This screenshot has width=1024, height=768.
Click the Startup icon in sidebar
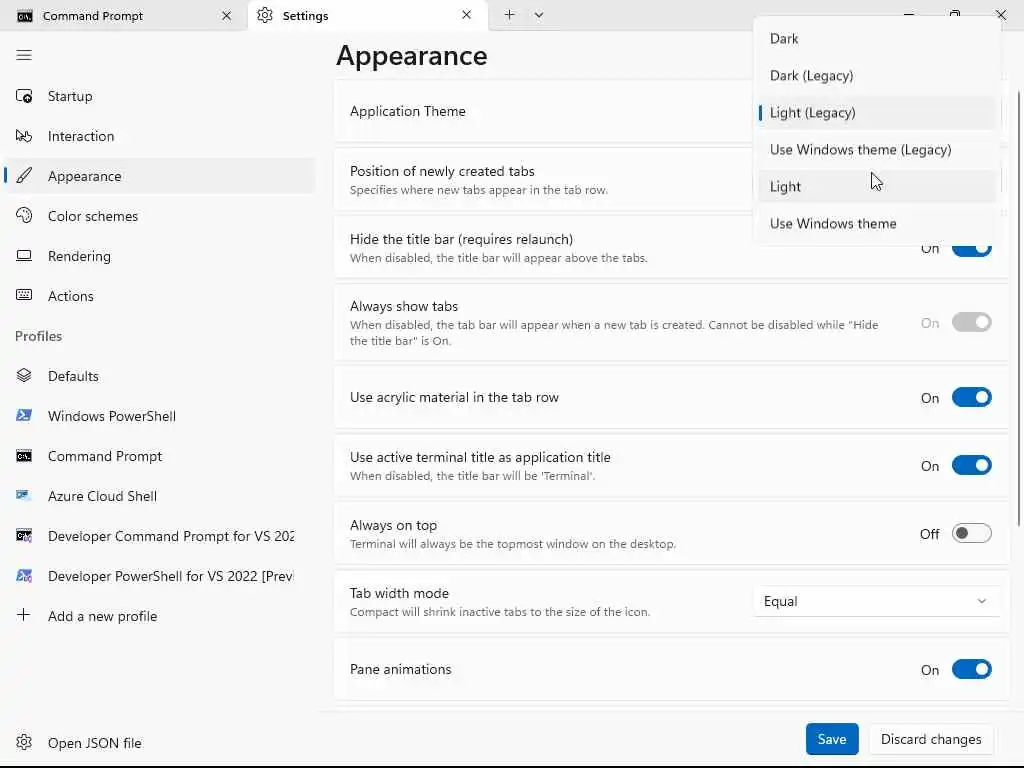tap(24, 96)
